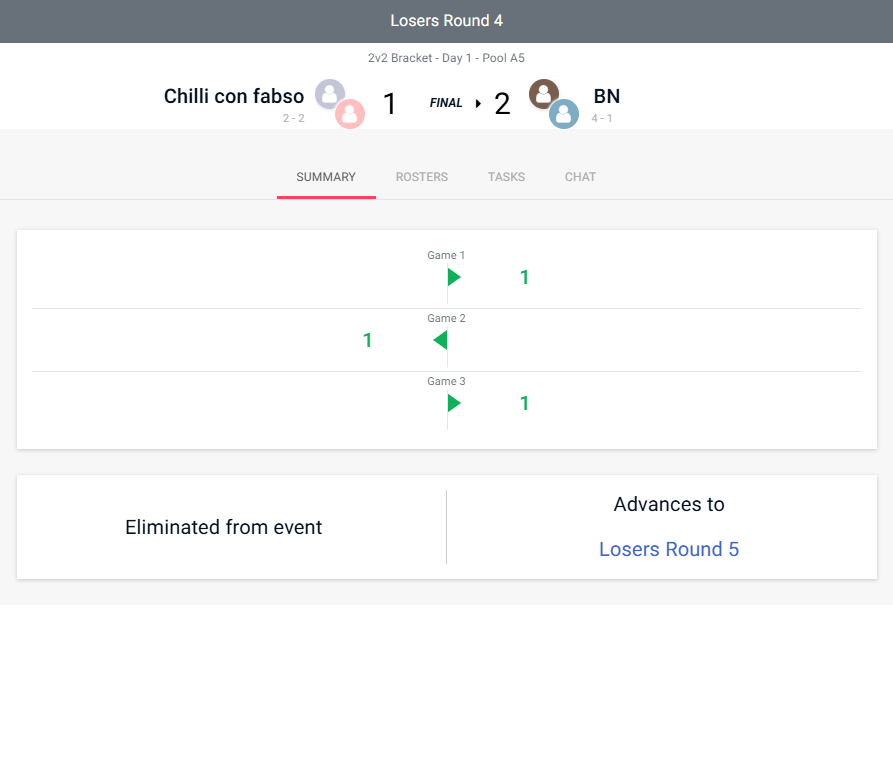Select the Game 1 label
893x760 pixels.
(x=446, y=255)
